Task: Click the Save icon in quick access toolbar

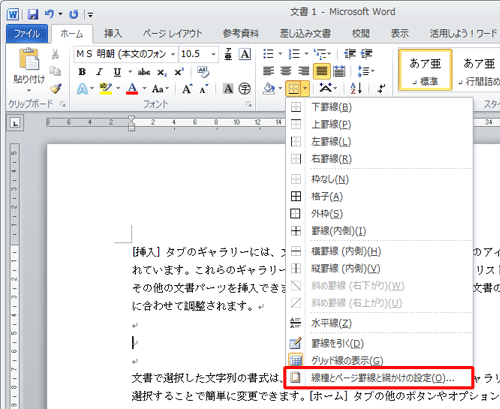Action: pyautogui.click(x=33, y=14)
